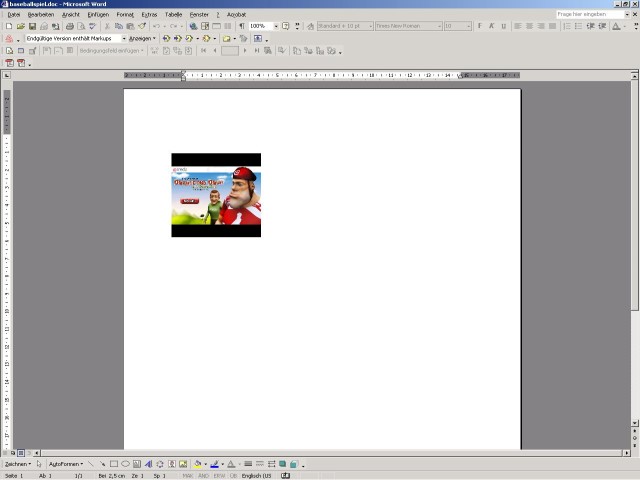
Task: Click the font color A in drawing toolbar
Action: coord(231,464)
